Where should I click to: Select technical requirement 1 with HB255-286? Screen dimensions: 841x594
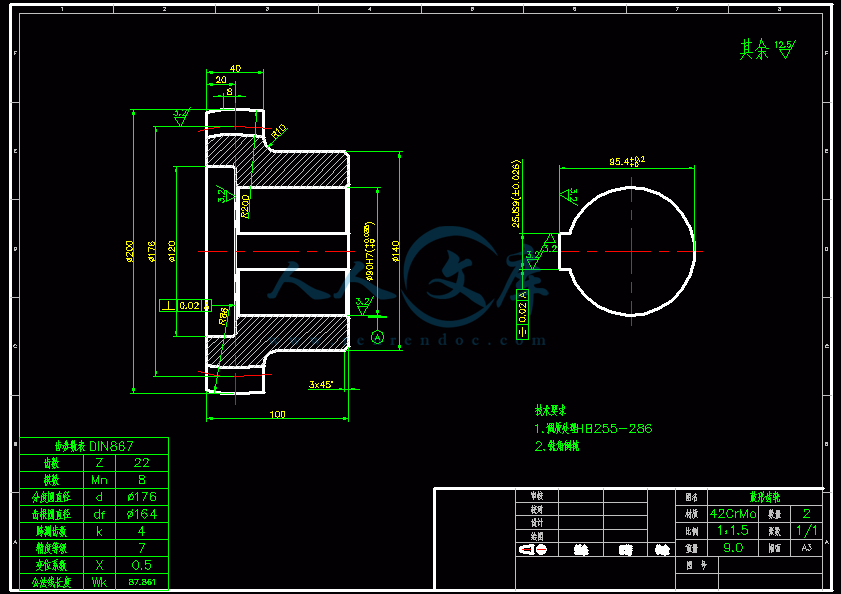(593, 429)
